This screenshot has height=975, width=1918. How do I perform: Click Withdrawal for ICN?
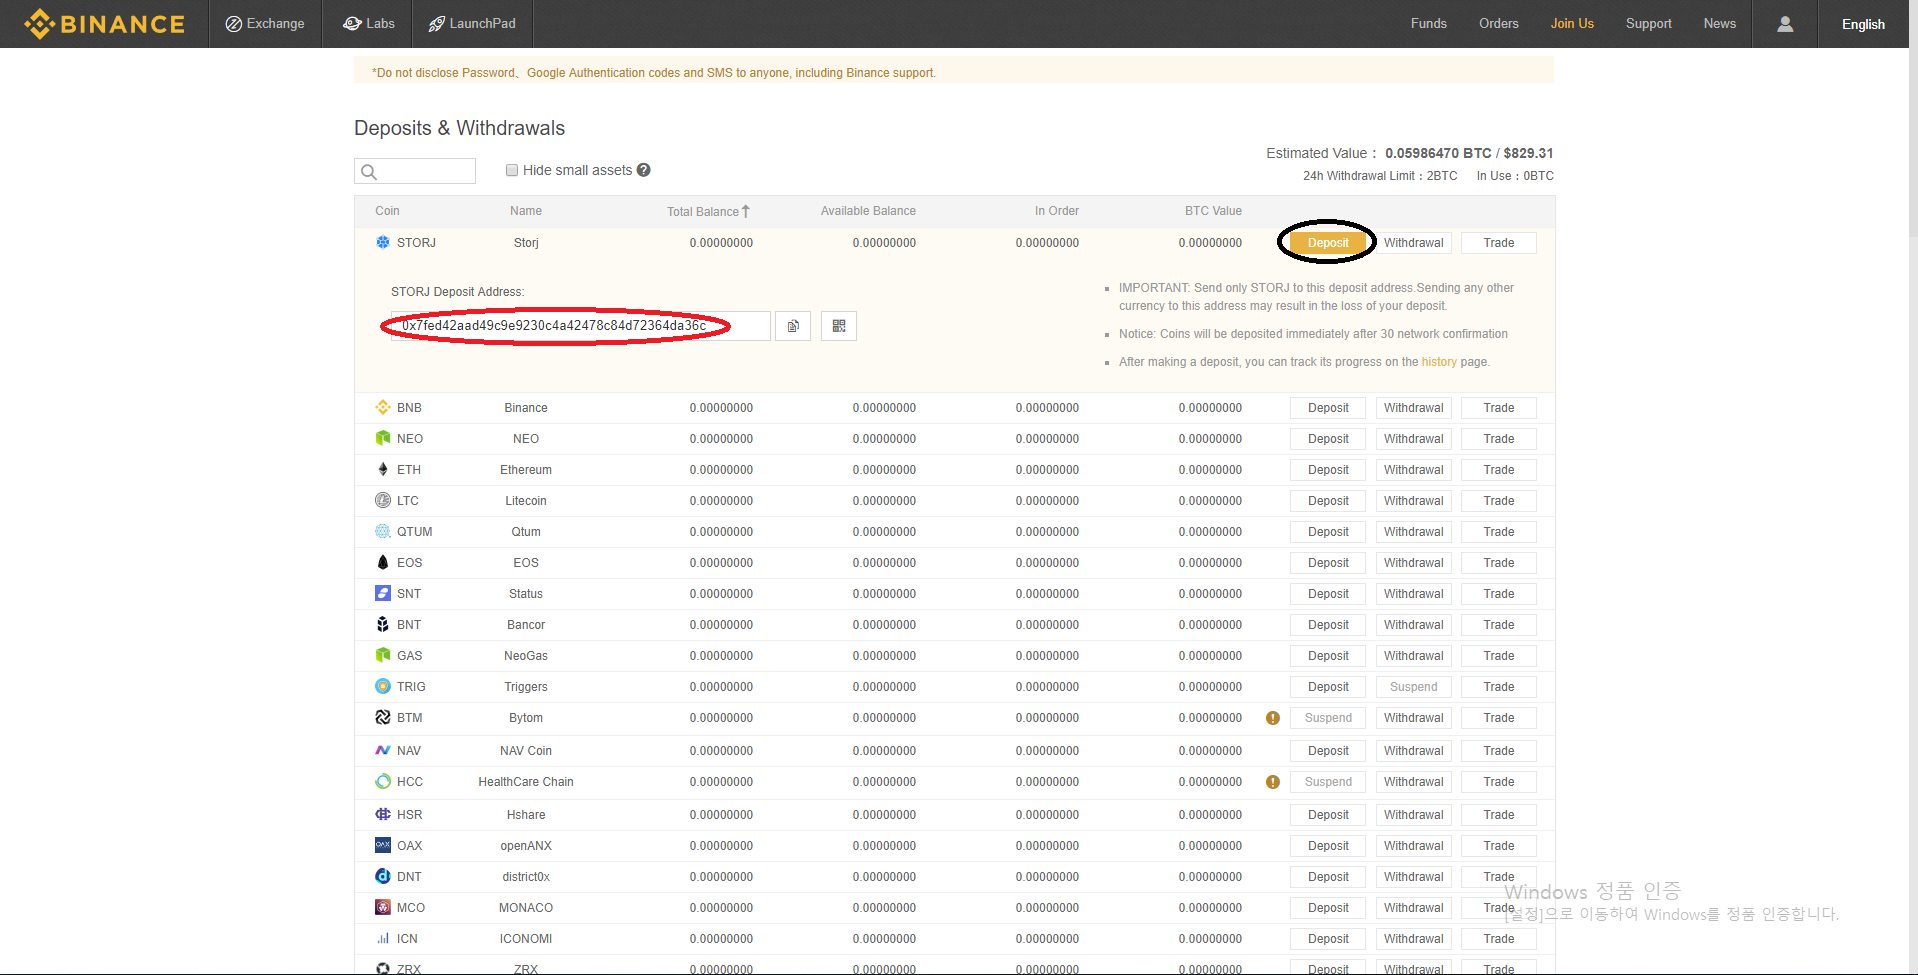pos(1413,939)
